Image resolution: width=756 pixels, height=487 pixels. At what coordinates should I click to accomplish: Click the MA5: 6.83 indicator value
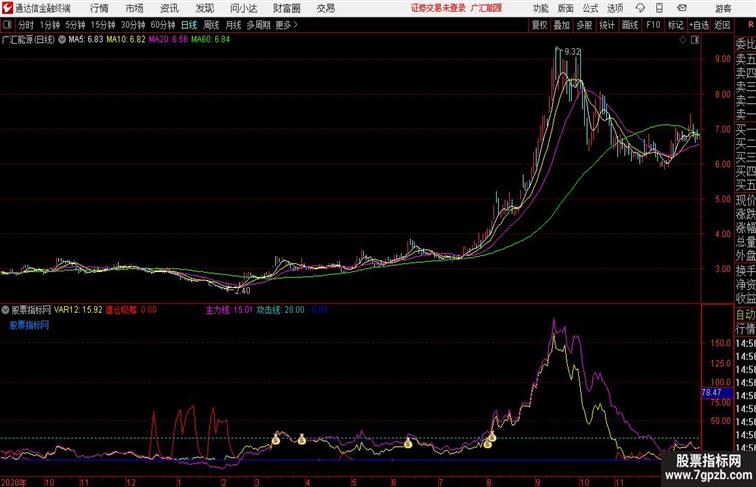pos(86,40)
